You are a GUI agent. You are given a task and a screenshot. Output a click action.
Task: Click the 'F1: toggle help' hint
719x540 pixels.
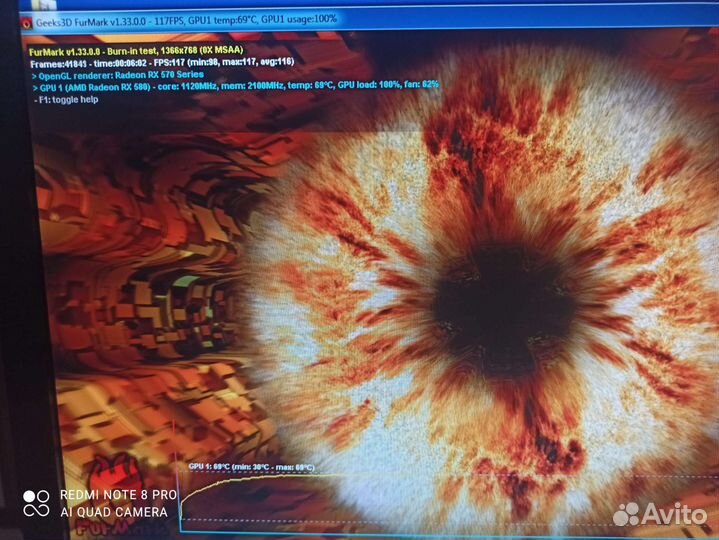point(66,99)
